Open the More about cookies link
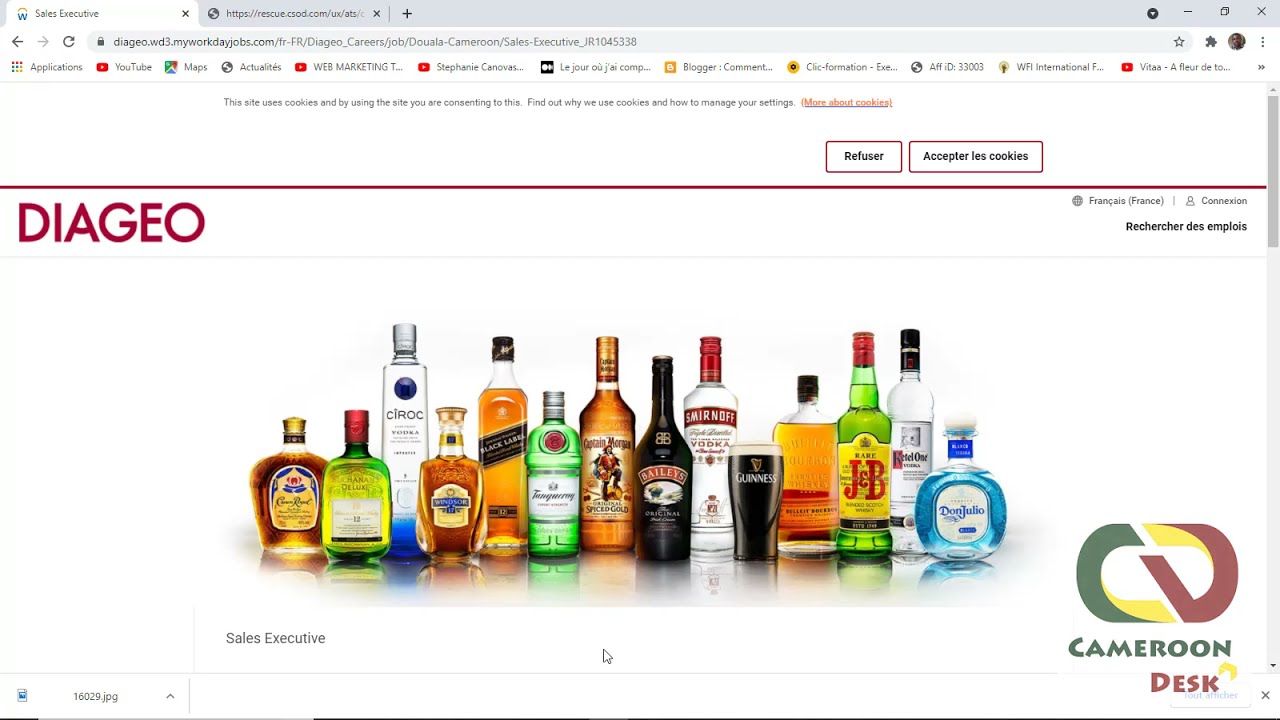Viewport: 1280px width, 720px height. pyautogui.click(x=846, y=103)
